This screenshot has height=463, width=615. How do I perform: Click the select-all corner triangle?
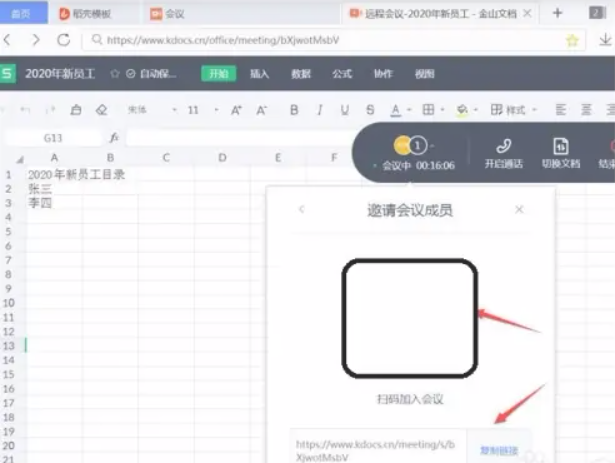pos(20,159)
